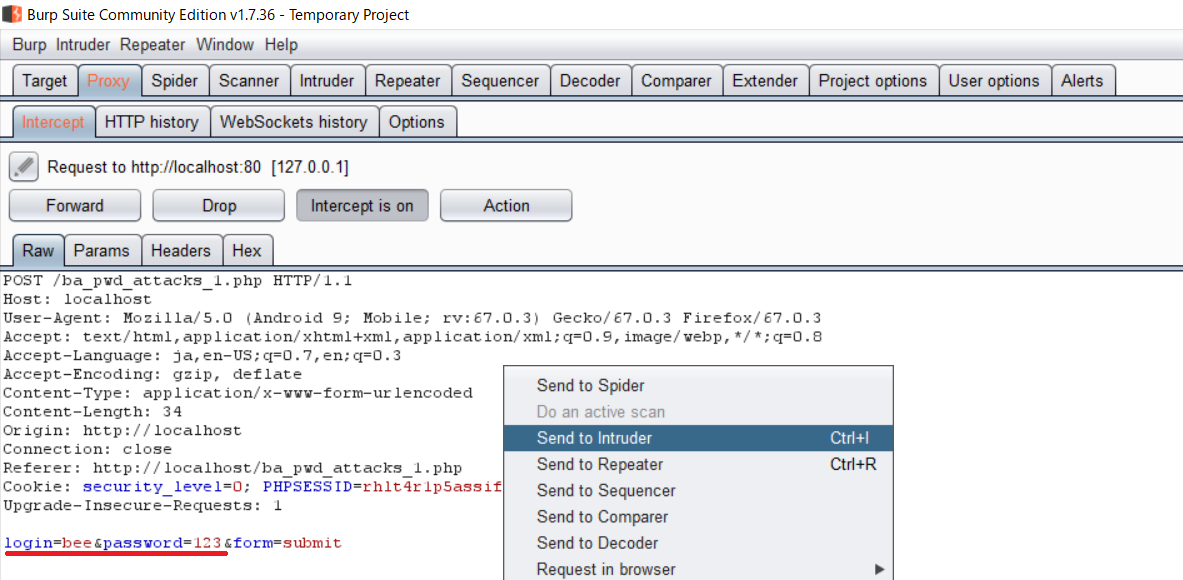The width and height of the screenshot is (1183, 580).
Task: Click the security_level cookie parameter
Action: pos(163,486)
